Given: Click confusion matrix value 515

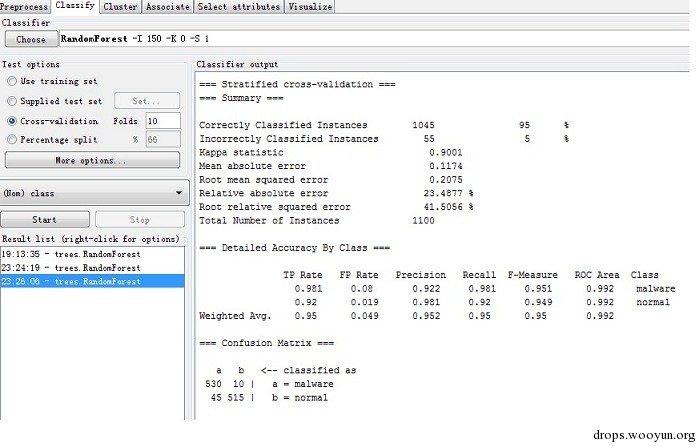Looking at the screenshot, I should click(235, 398).
